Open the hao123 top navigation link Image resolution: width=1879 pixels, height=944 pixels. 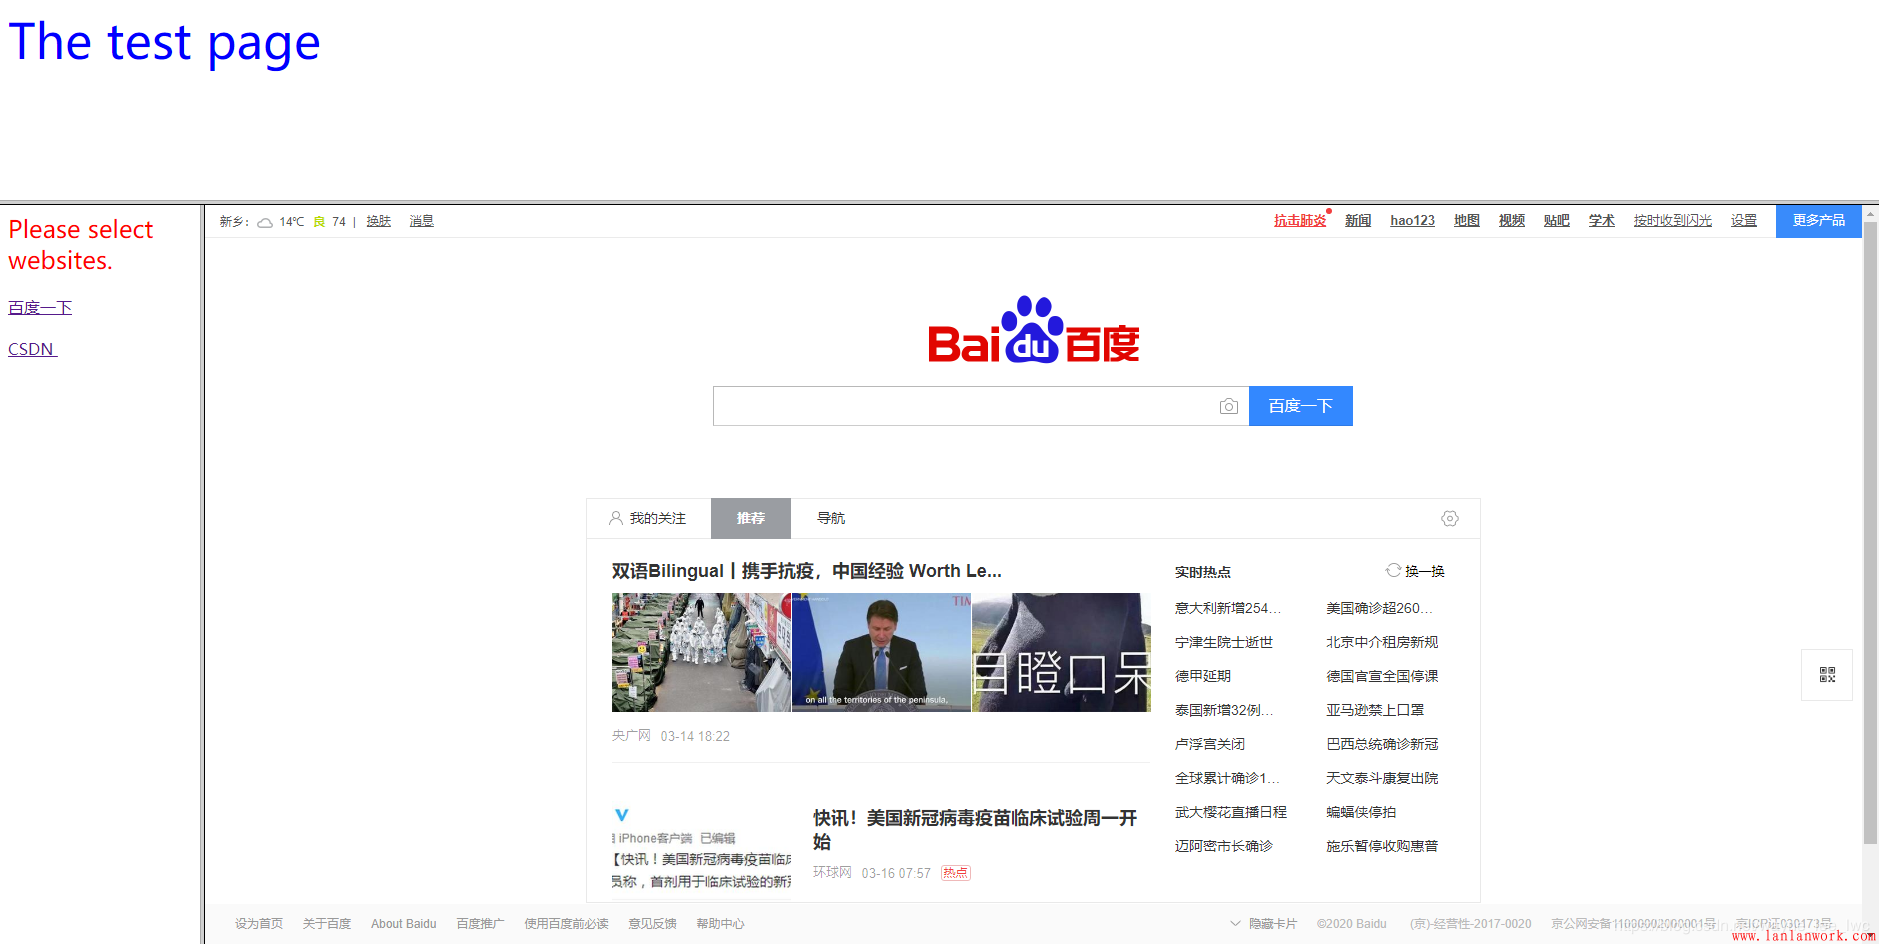click(x=1411, y=221)
